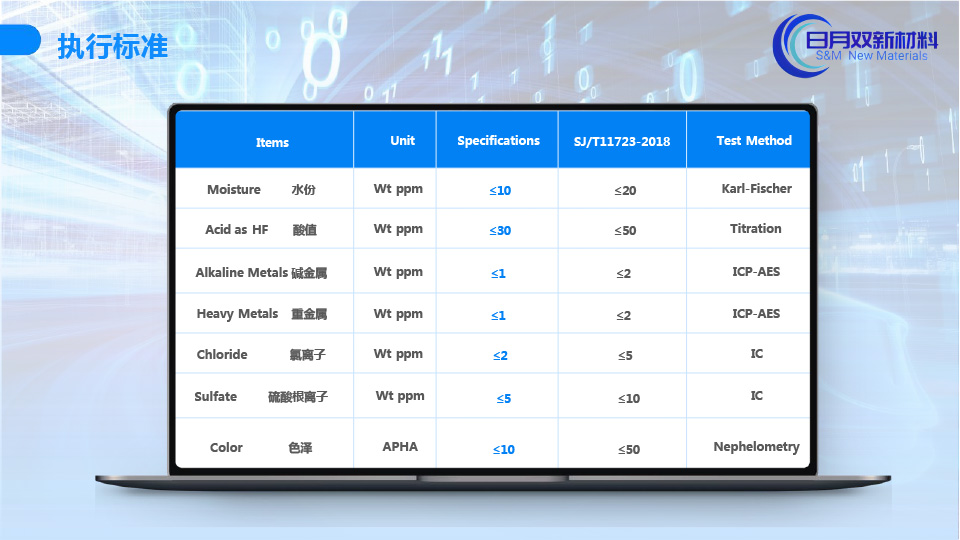Screen dimensions: 960x540
Task: Click blue ≤10 in the Moisture row
Action: [x=500, y=191]
